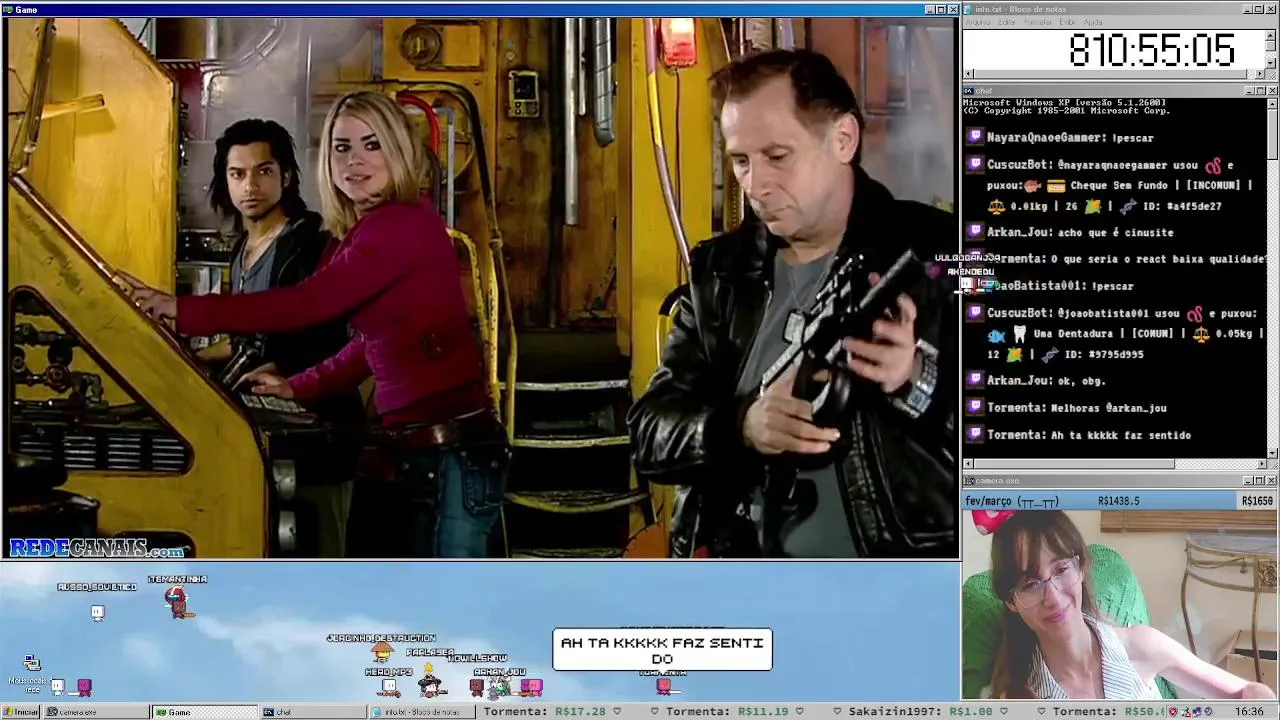Click the Game window title icon
This screenshot has width=1280, height=720.
[x=7, y=10]
